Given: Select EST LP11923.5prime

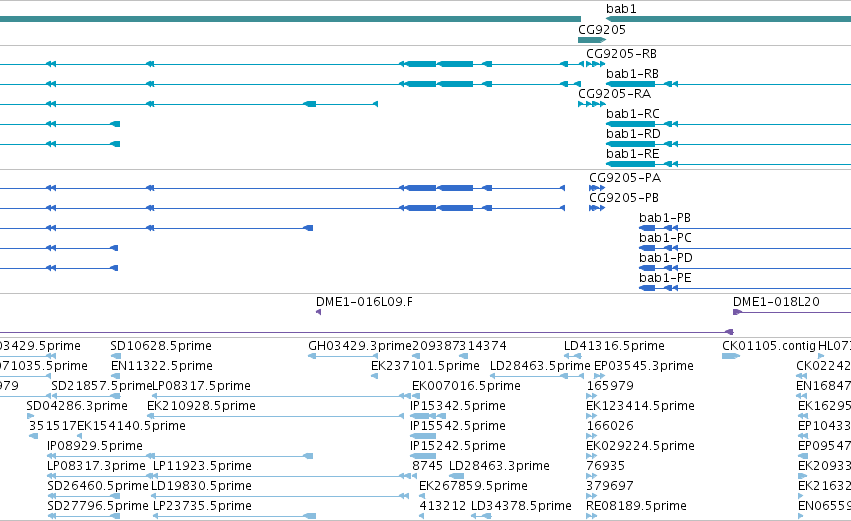Looking at the screenshot, I should tap(202, 467).
